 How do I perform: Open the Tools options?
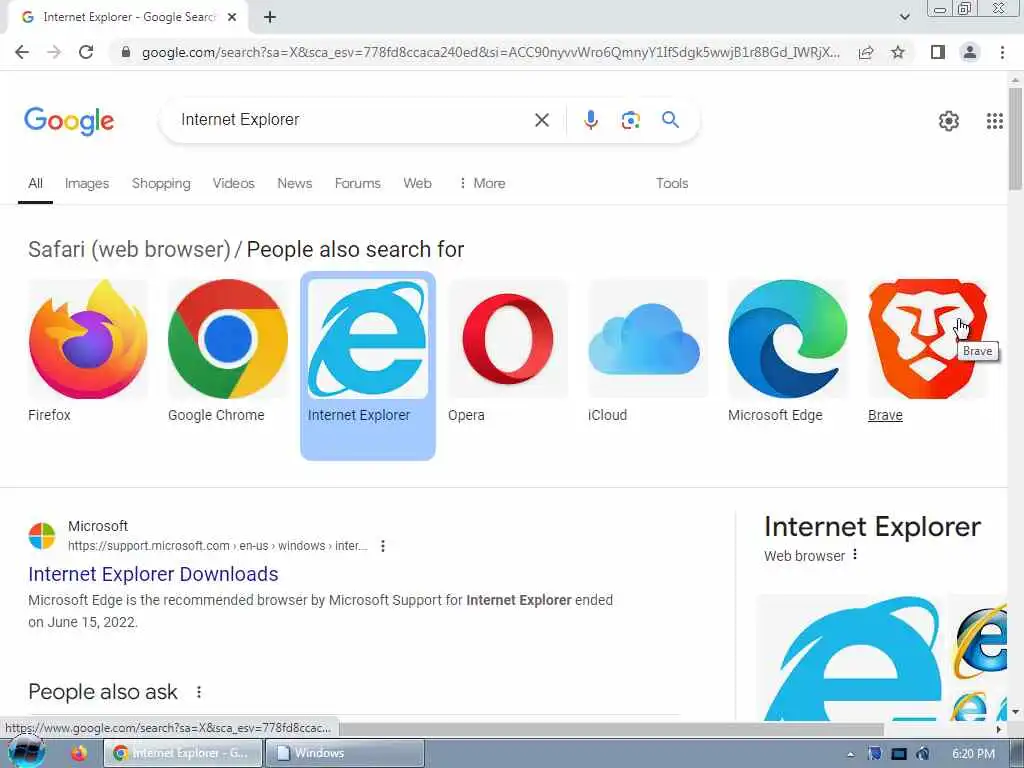click(x=672, y=184)
